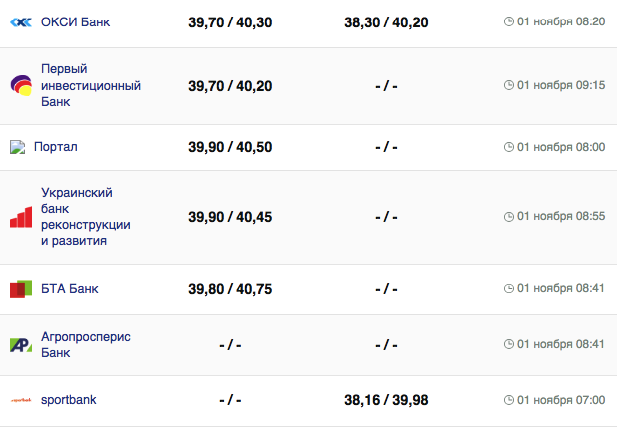This screenshot has width=617, height=427.
Task: Click the БТА Банк logo icon
Action: (x=21, y=289)
